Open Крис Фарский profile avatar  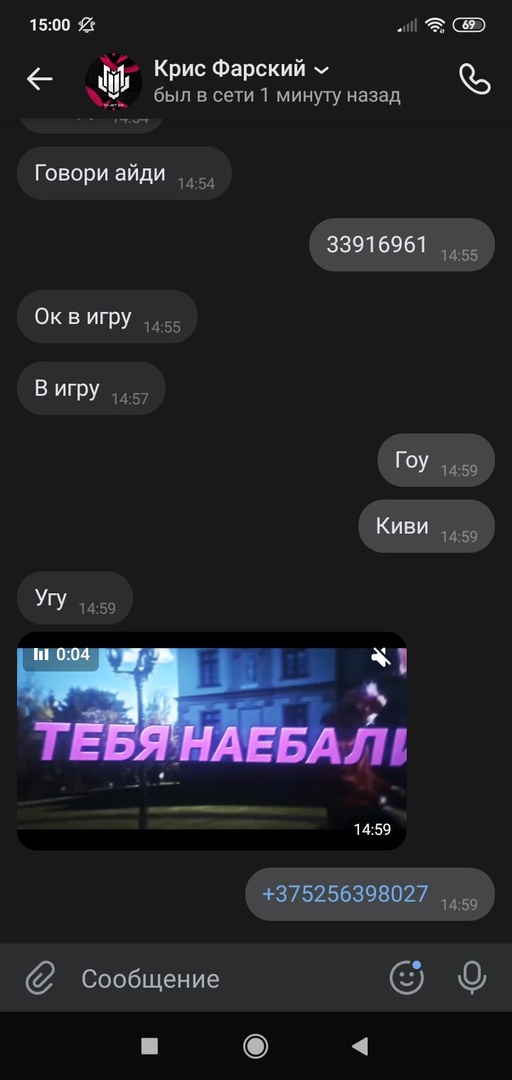tap(113, 81)
